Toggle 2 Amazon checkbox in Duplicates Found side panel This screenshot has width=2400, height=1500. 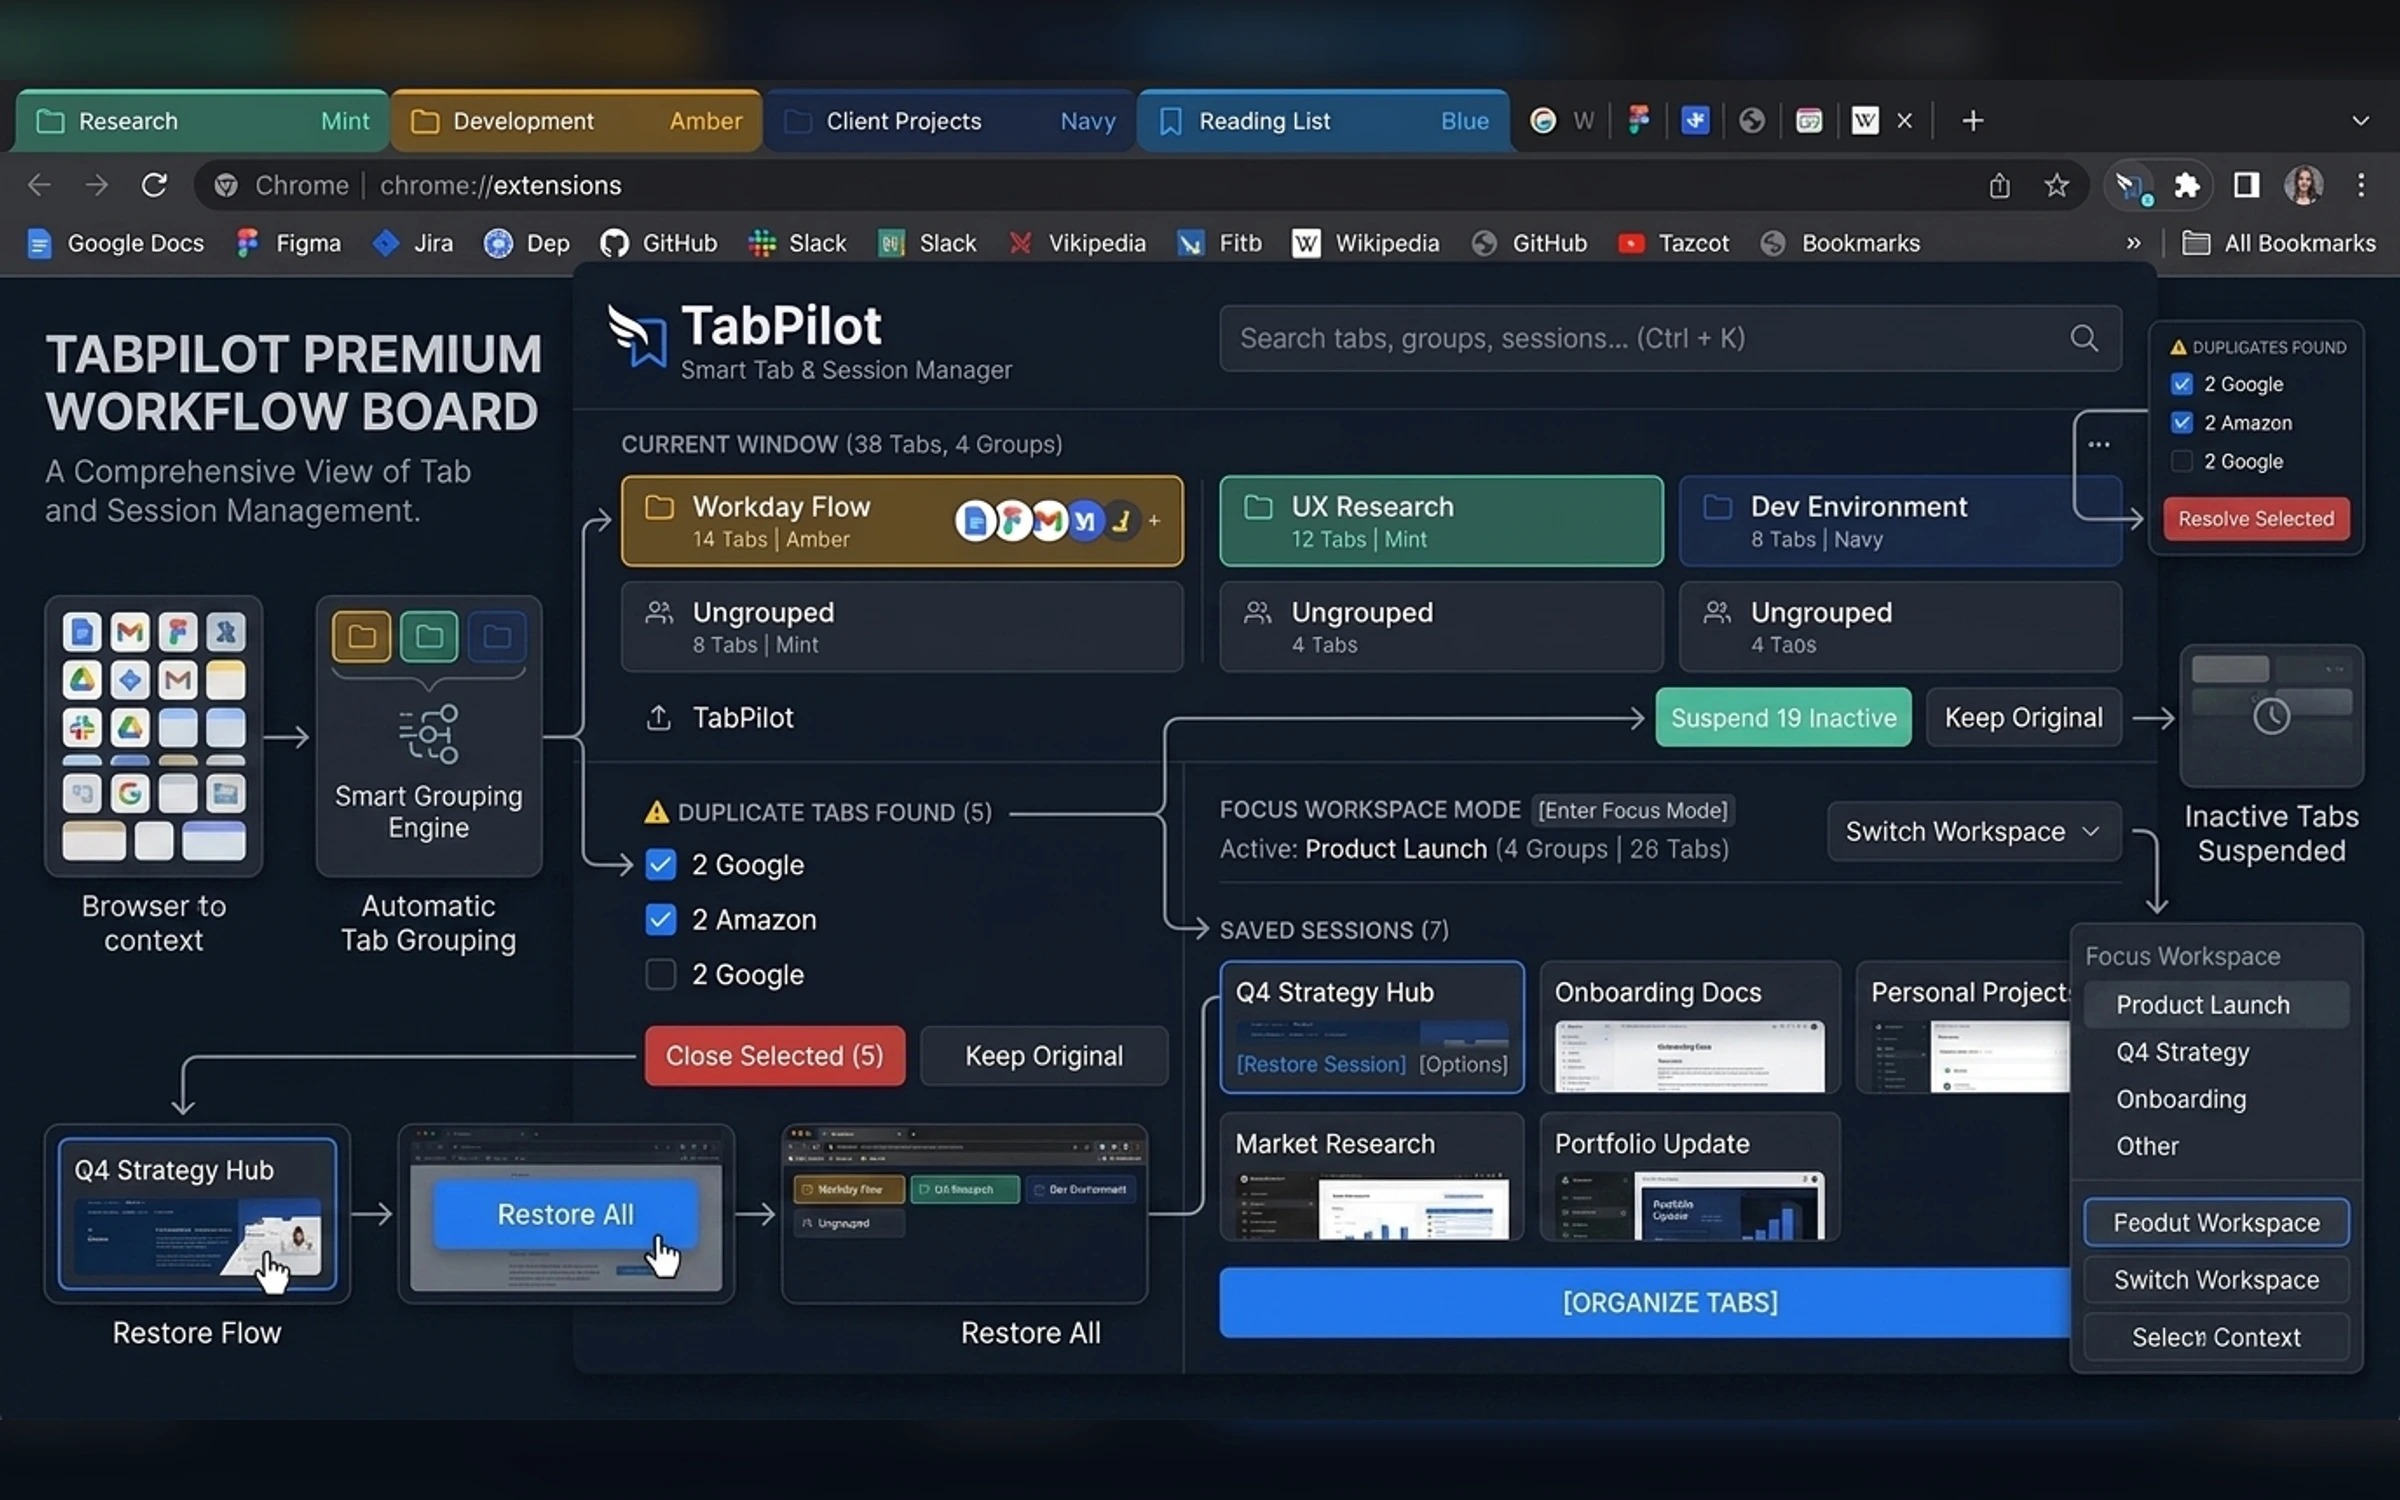tap(2182, 423)
